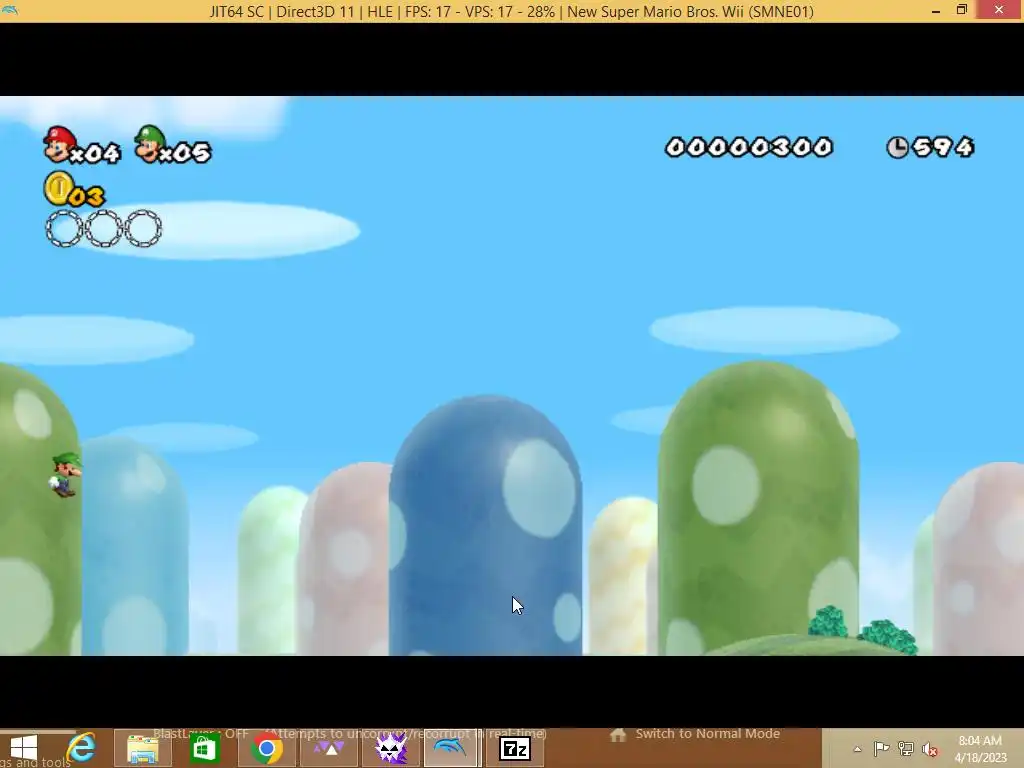Open the purple triangles app in taskbar
Screen dimensions: 1024x768
(328, 748)
